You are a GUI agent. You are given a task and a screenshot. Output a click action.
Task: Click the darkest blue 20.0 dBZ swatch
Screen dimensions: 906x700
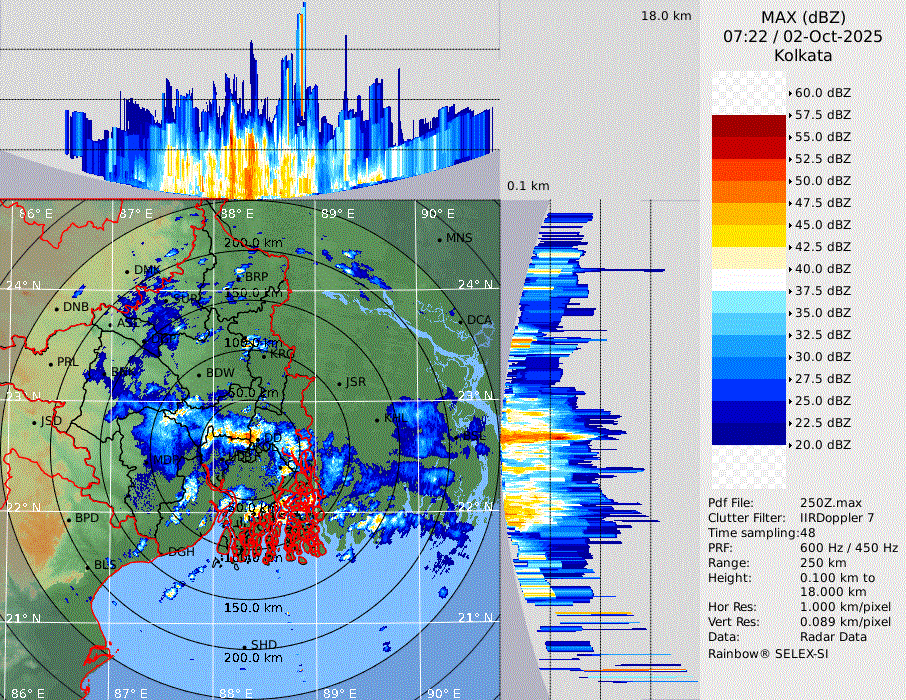[x=749, y=434]
